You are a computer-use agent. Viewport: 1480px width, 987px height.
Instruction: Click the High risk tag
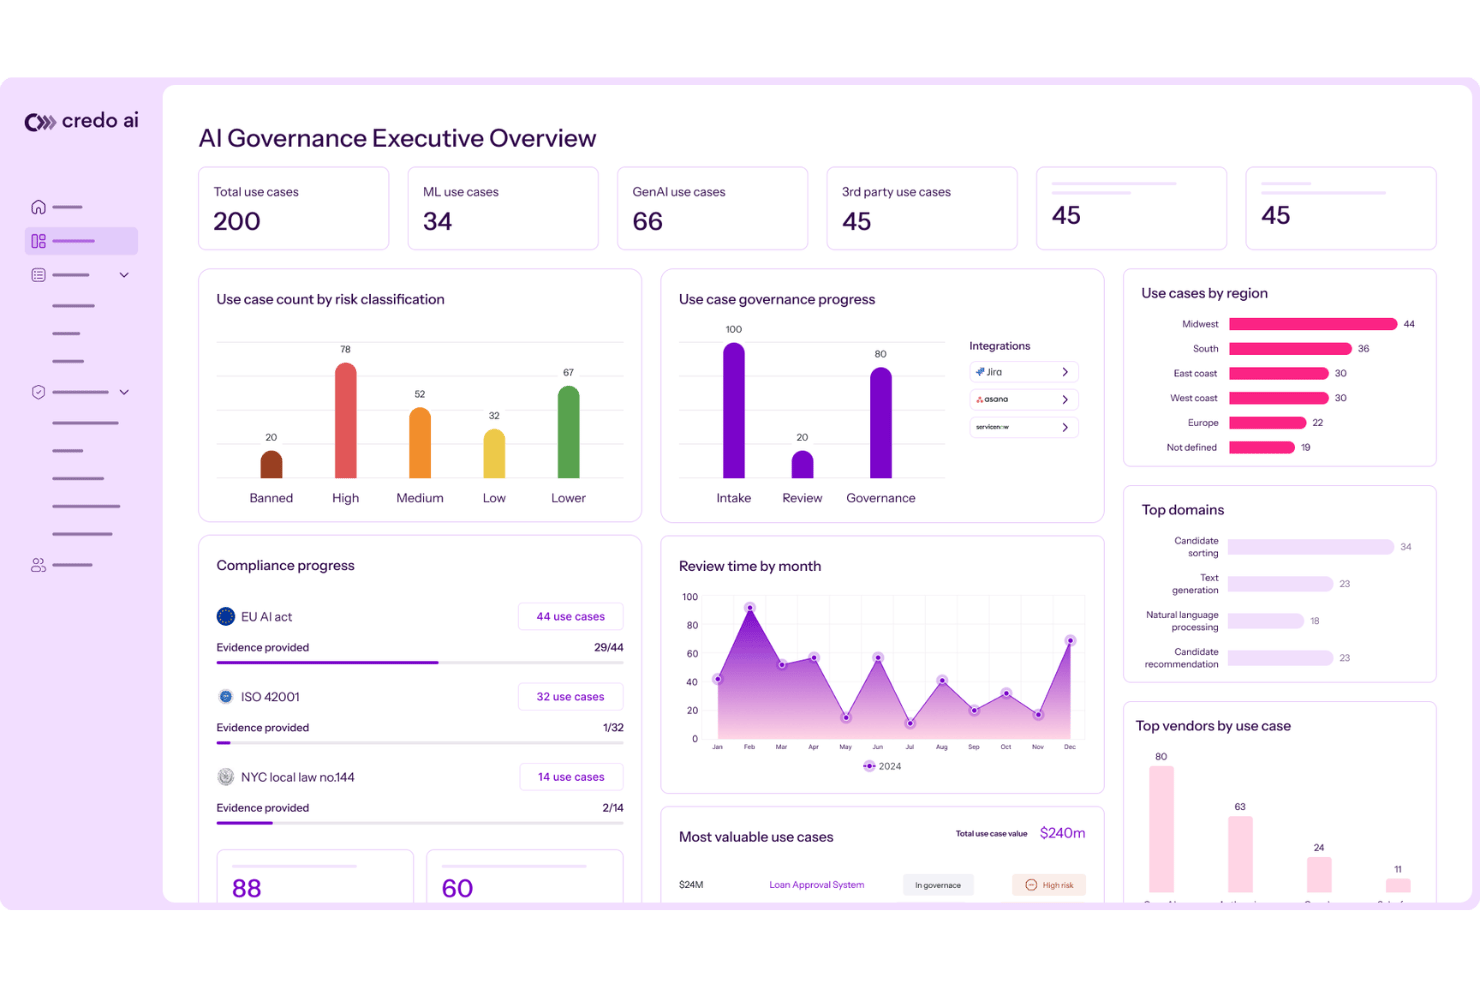tap(1049, 885)
